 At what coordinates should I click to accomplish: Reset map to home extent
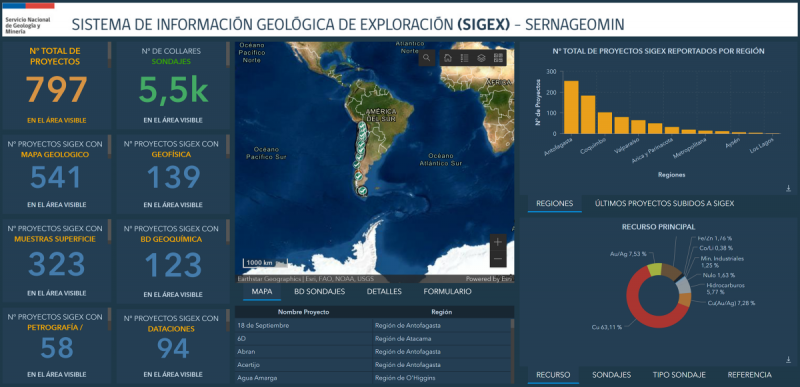(447, 58)
